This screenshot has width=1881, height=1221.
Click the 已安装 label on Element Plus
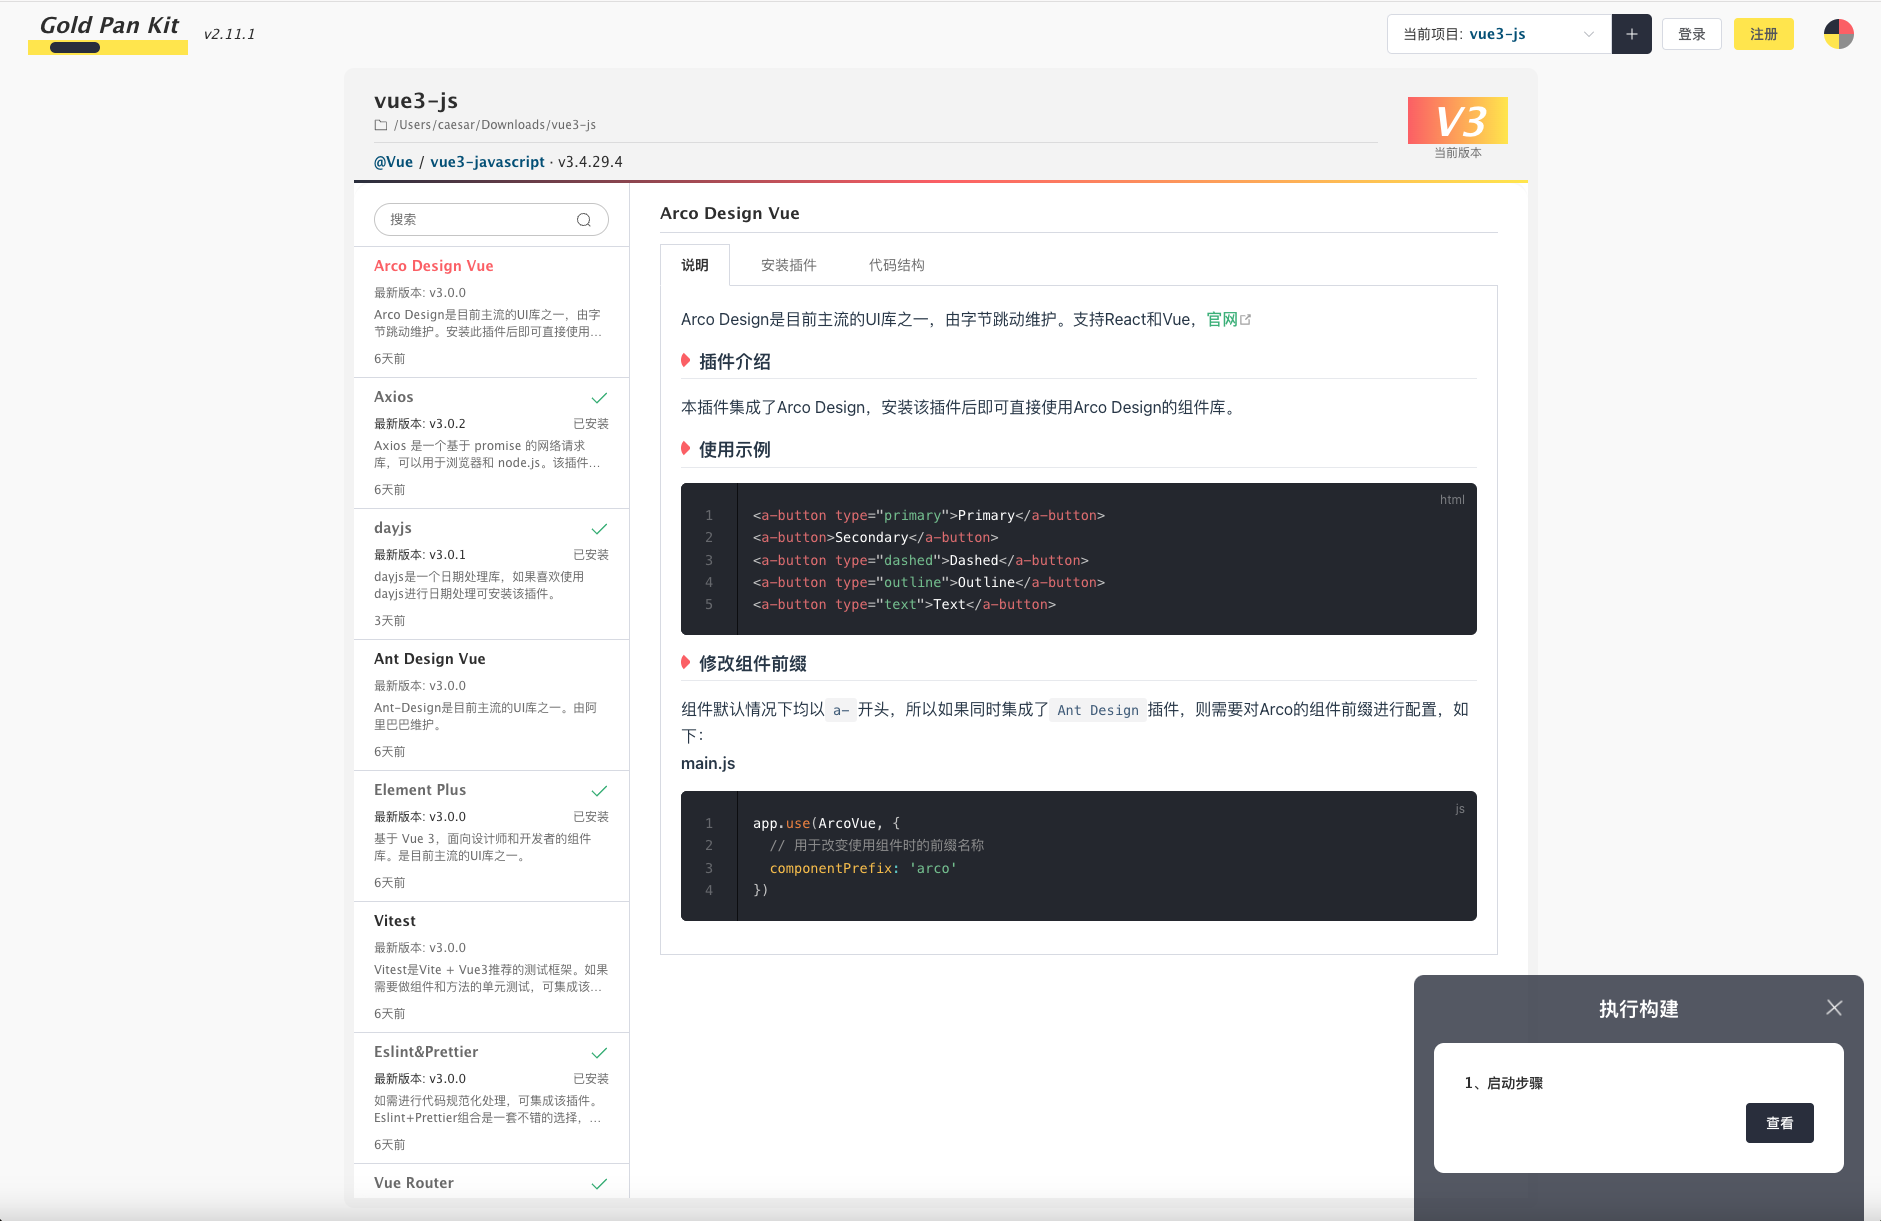pyautogui.click(x=591, y=817)
